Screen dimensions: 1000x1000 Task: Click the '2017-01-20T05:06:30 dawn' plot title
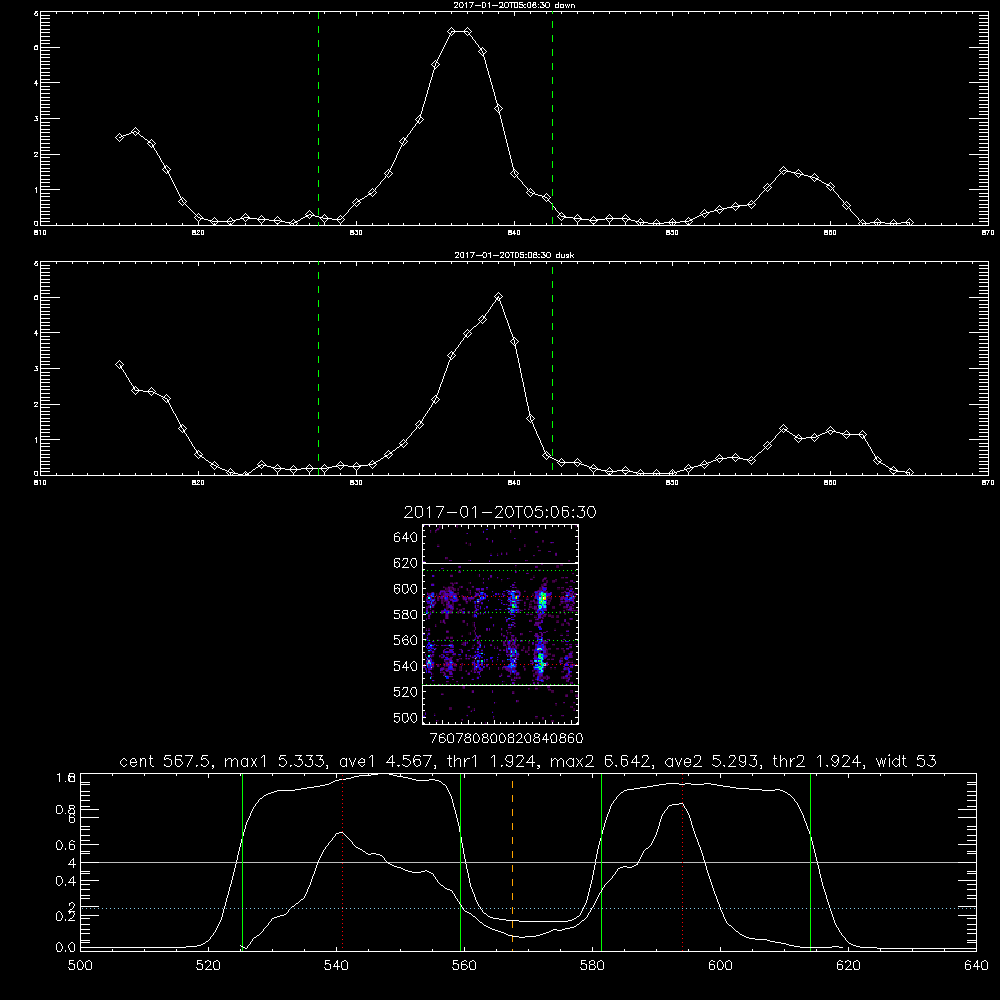point(514,5)
